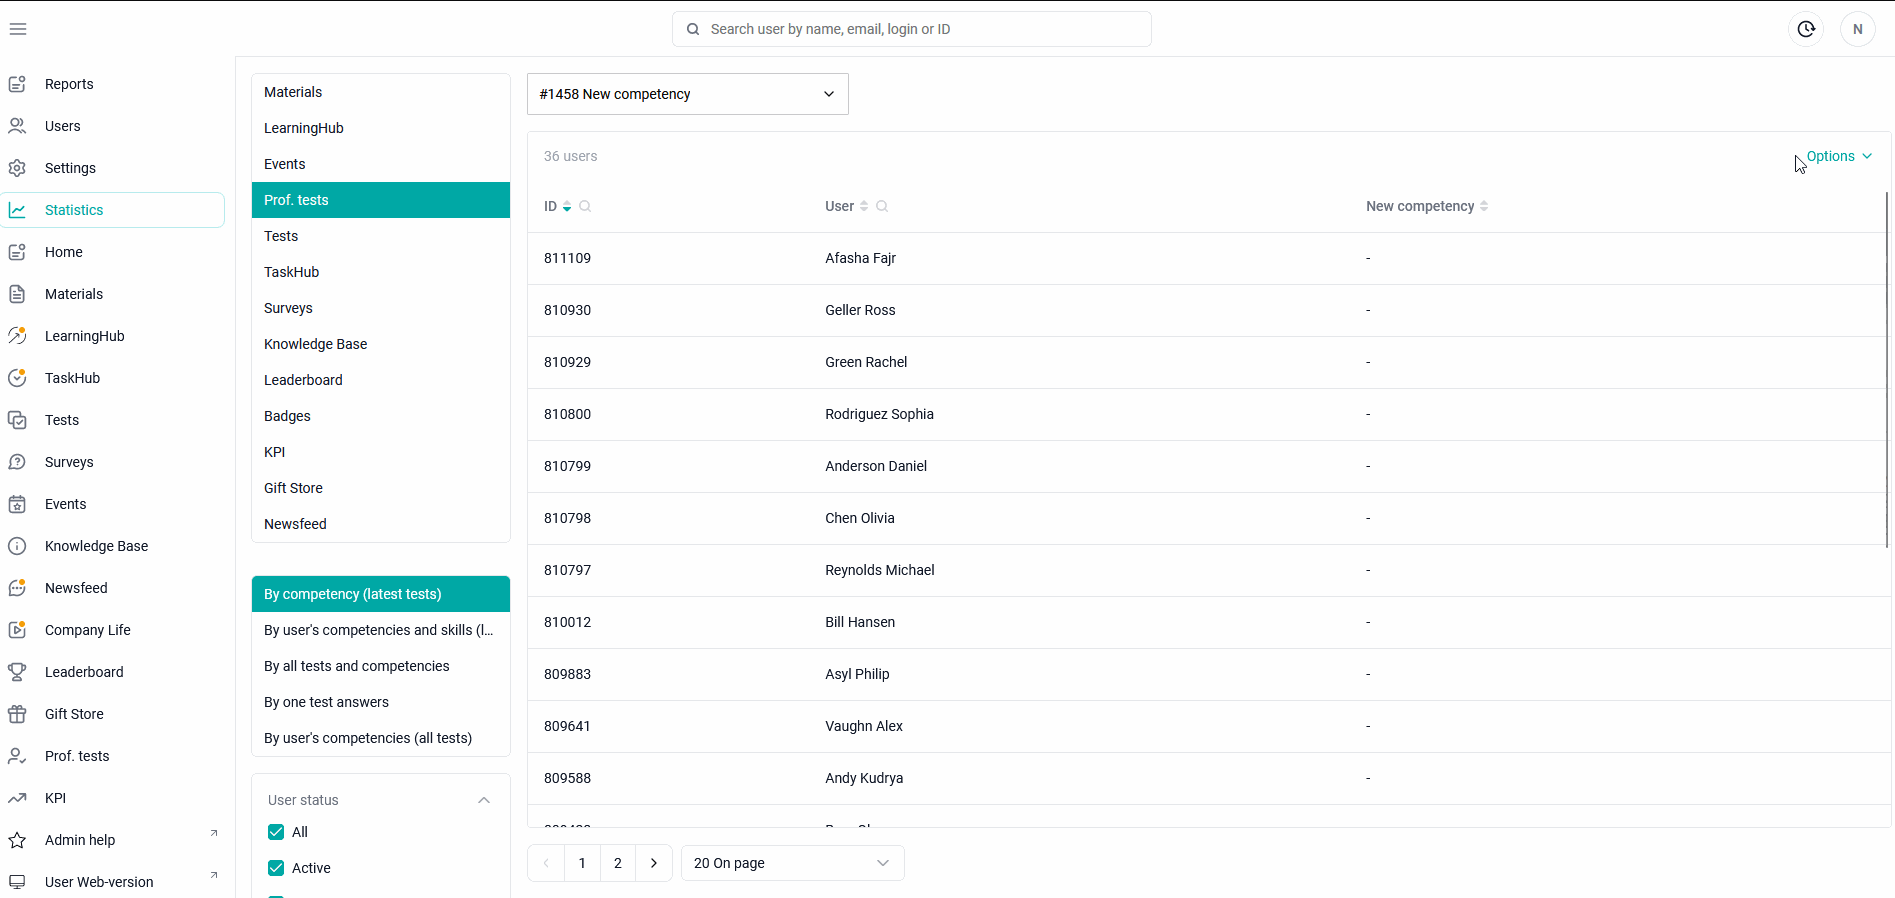This screenshot has height=898, width=1895.
Task: Select TaskHub in statistics submenu
Action: click(x=381, y=272)
